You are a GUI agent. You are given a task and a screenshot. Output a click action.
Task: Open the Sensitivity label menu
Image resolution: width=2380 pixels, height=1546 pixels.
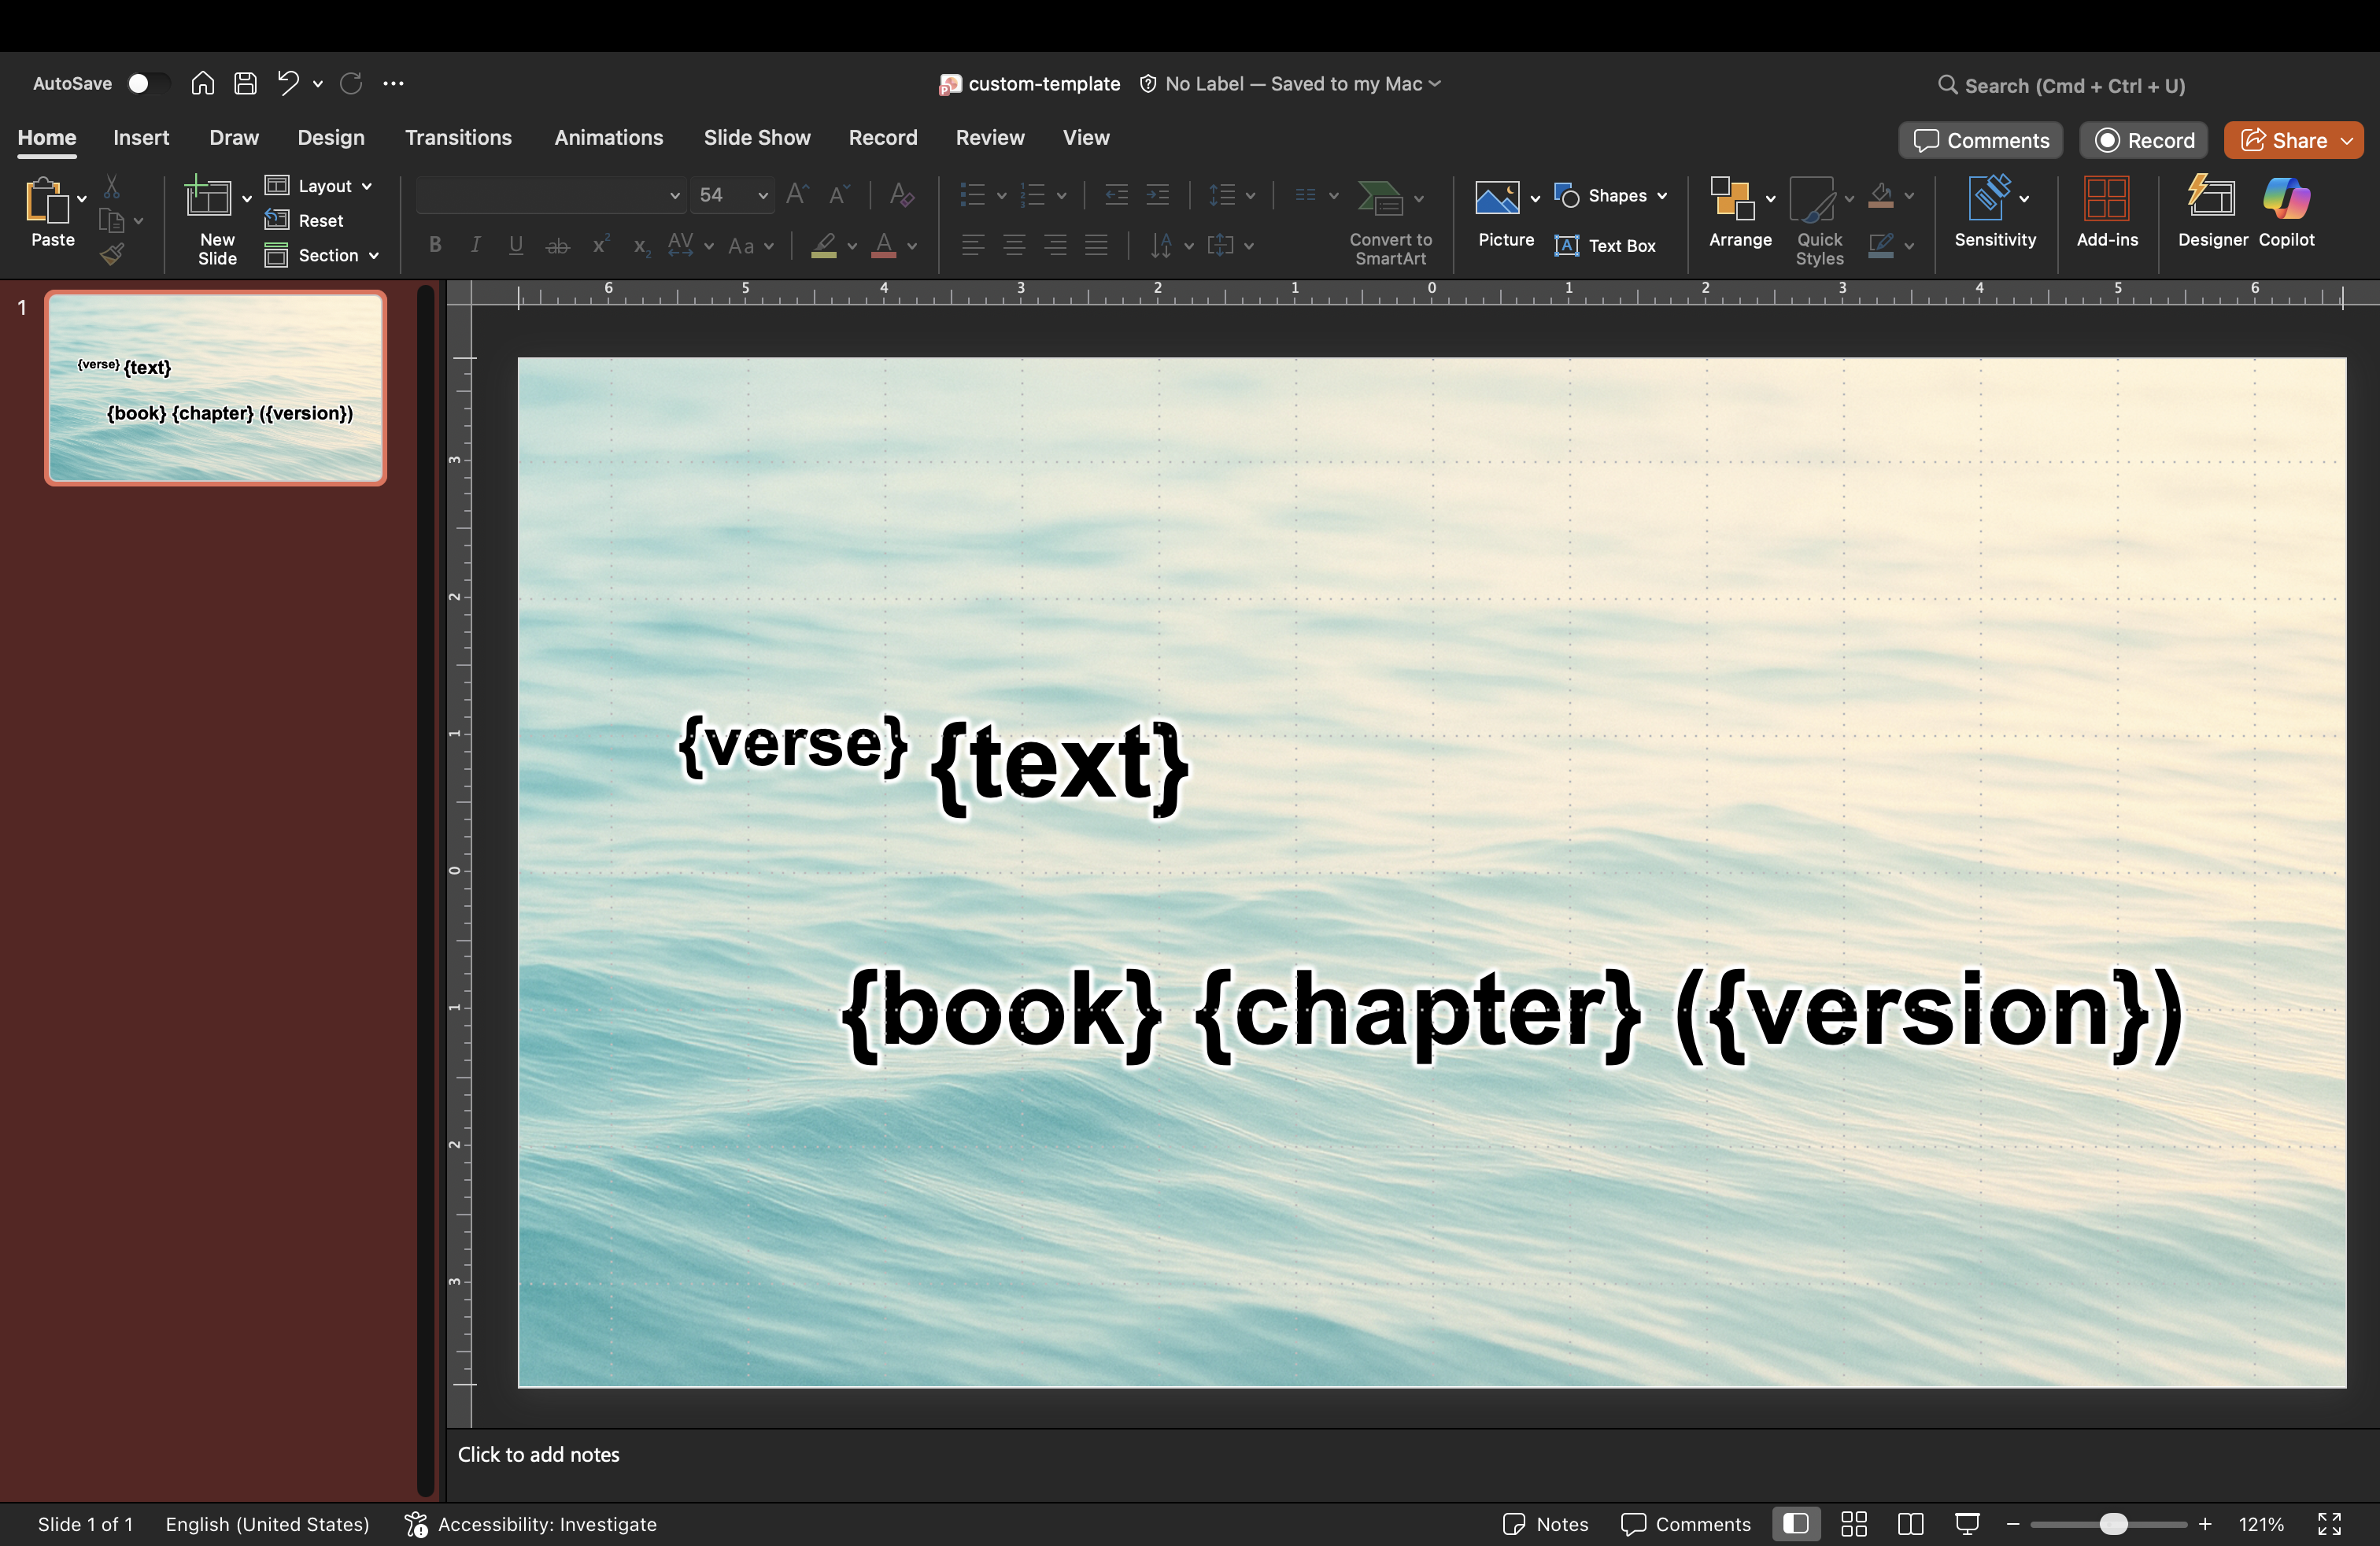(x=1995, y=211)
